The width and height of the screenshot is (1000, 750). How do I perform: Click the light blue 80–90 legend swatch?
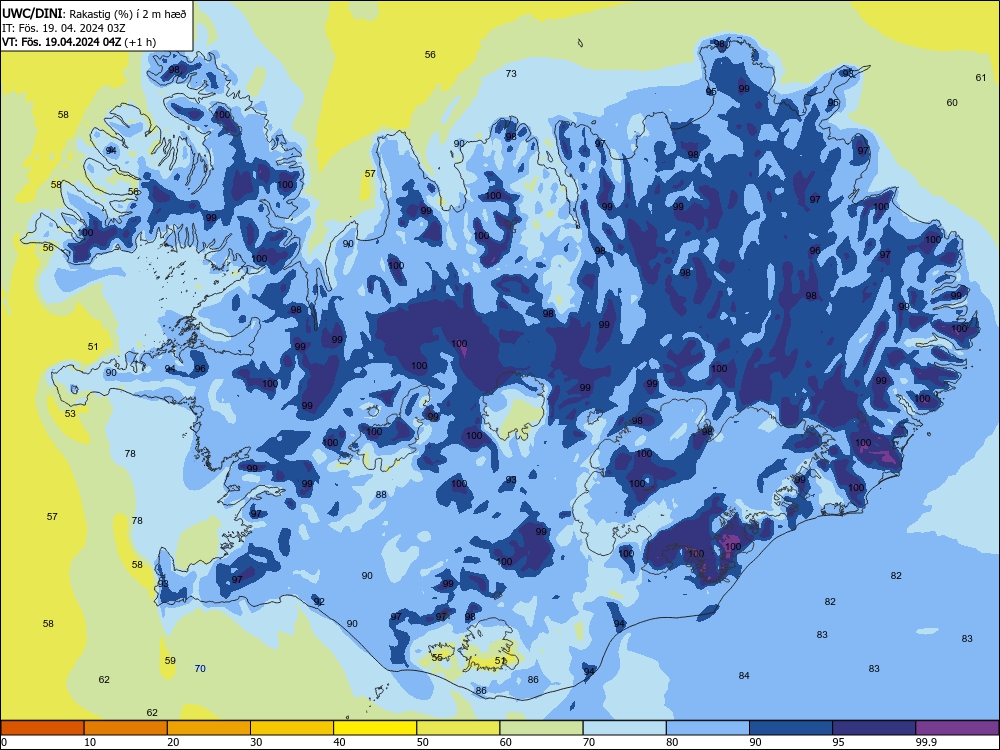tap(708, 728)
